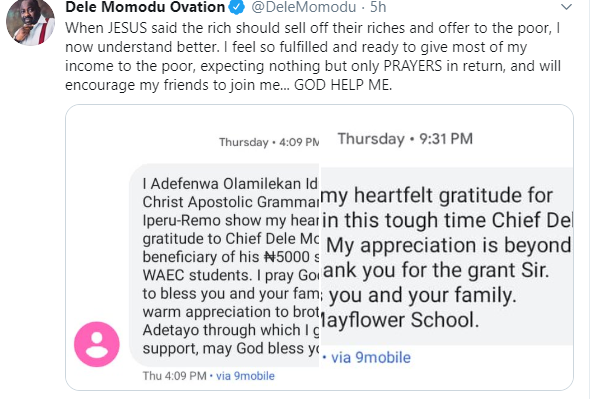Click the small 'via 9mobile' label

245,376
